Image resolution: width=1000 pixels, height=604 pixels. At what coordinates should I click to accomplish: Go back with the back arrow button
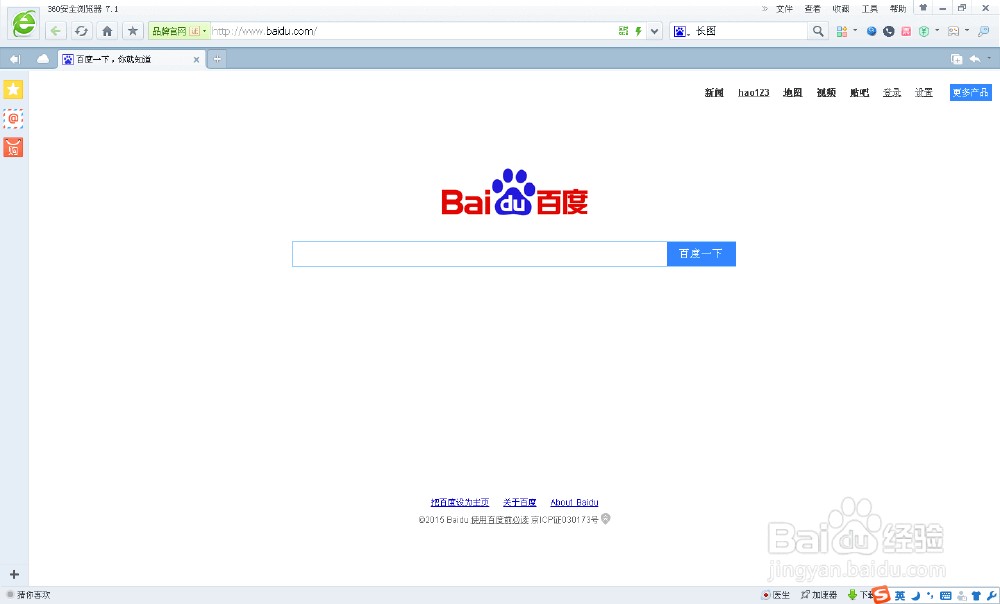55,31
